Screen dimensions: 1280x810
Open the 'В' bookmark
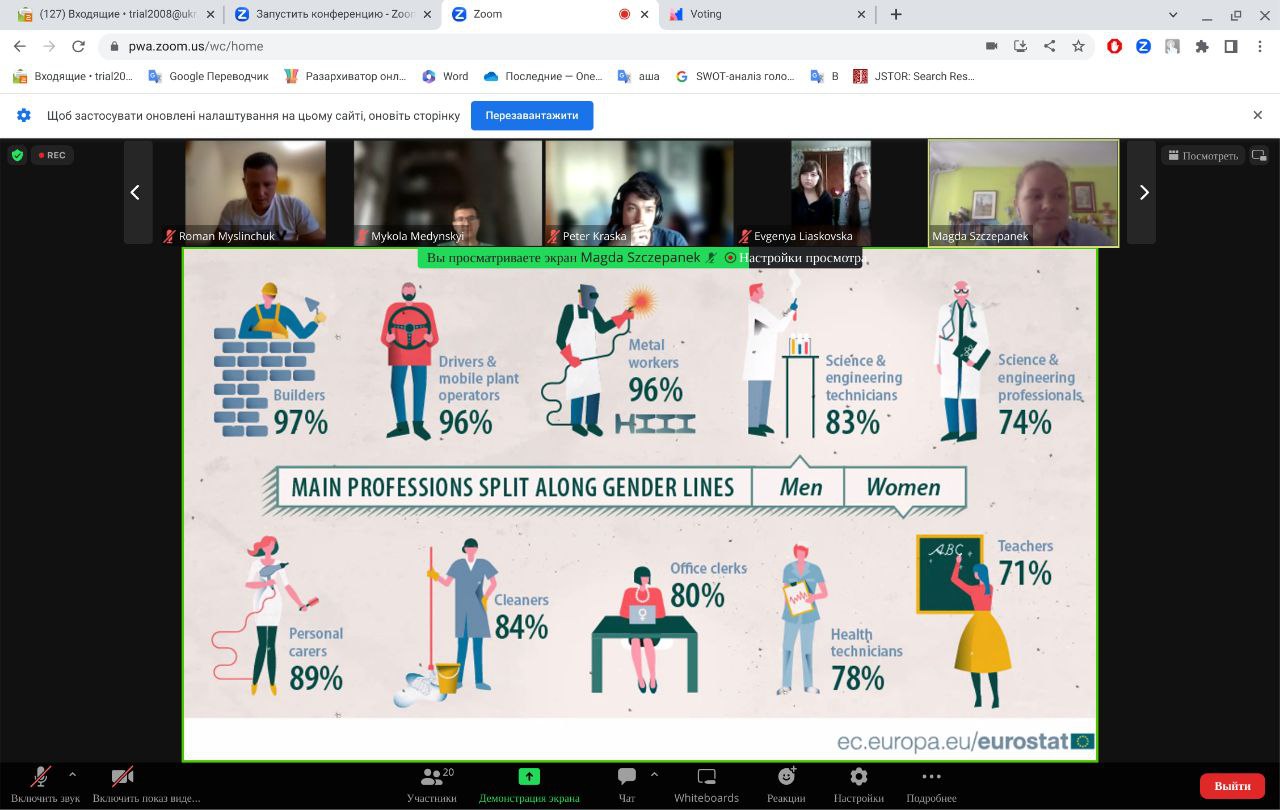click(825, 76)
